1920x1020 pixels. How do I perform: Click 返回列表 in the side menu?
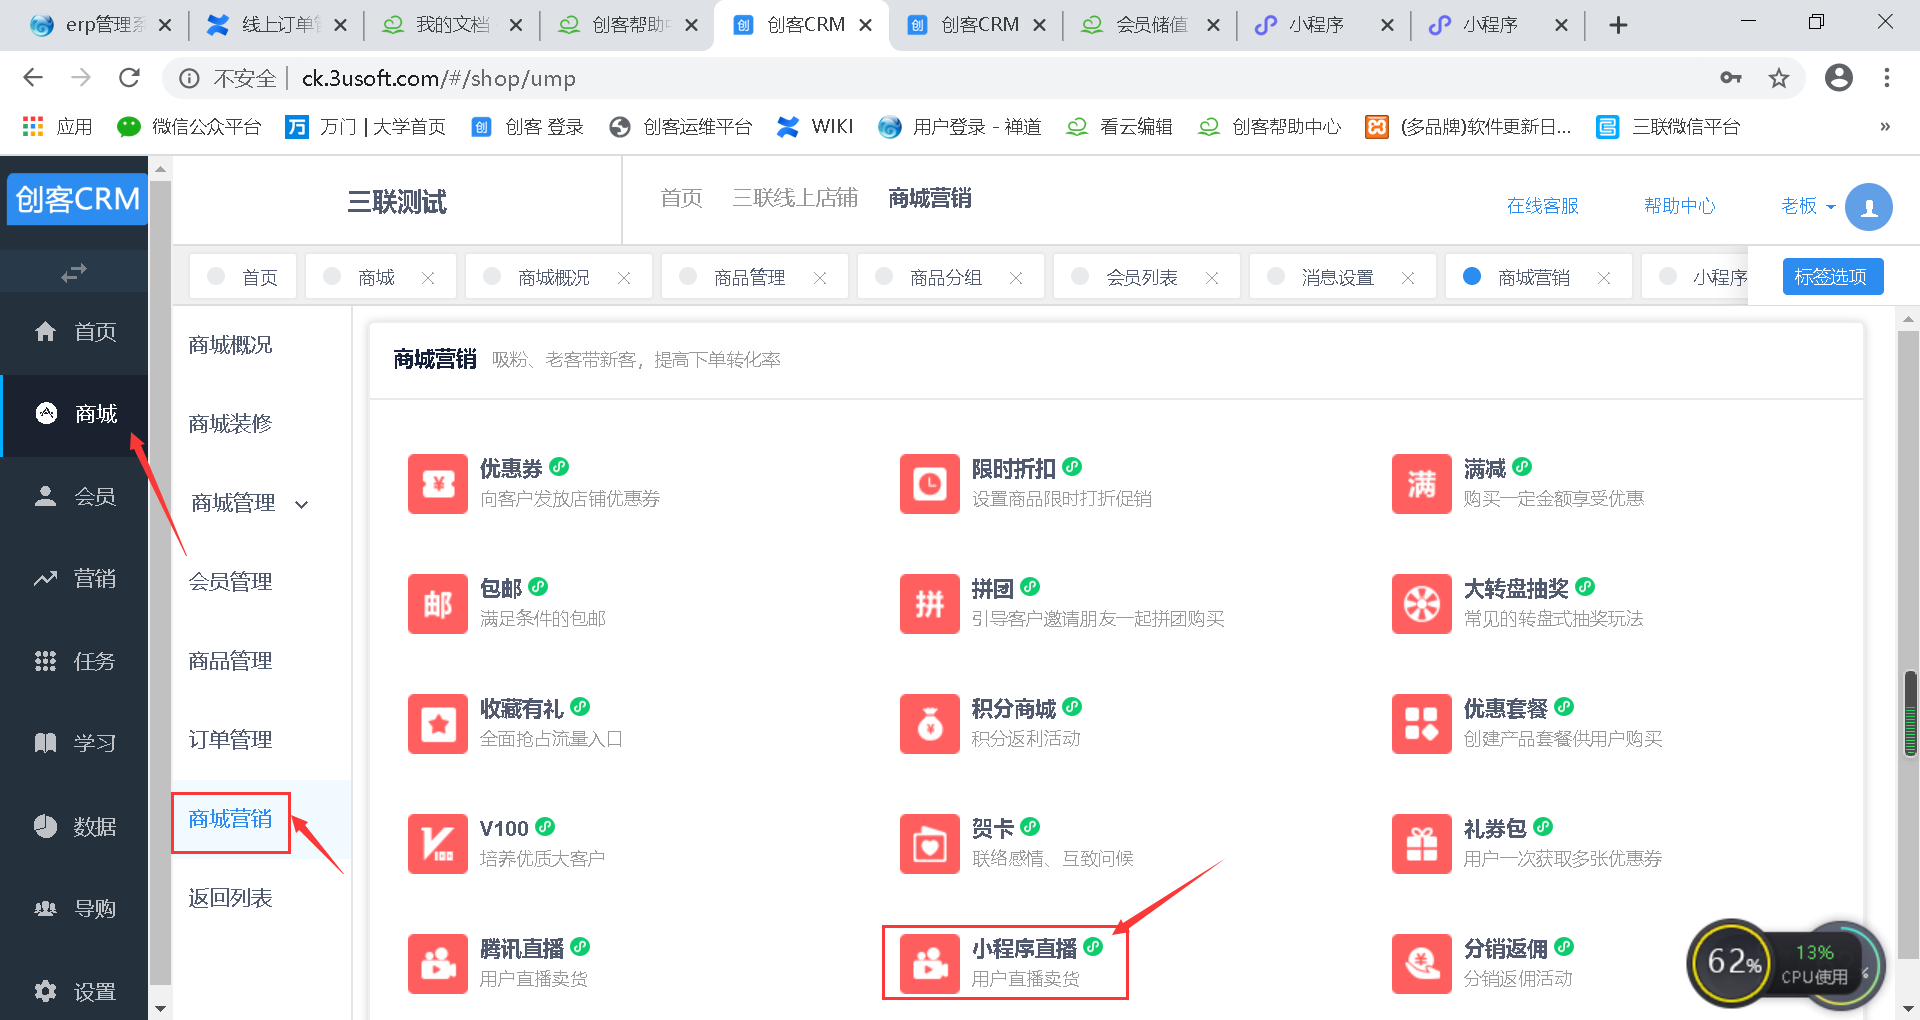[231, 898]
